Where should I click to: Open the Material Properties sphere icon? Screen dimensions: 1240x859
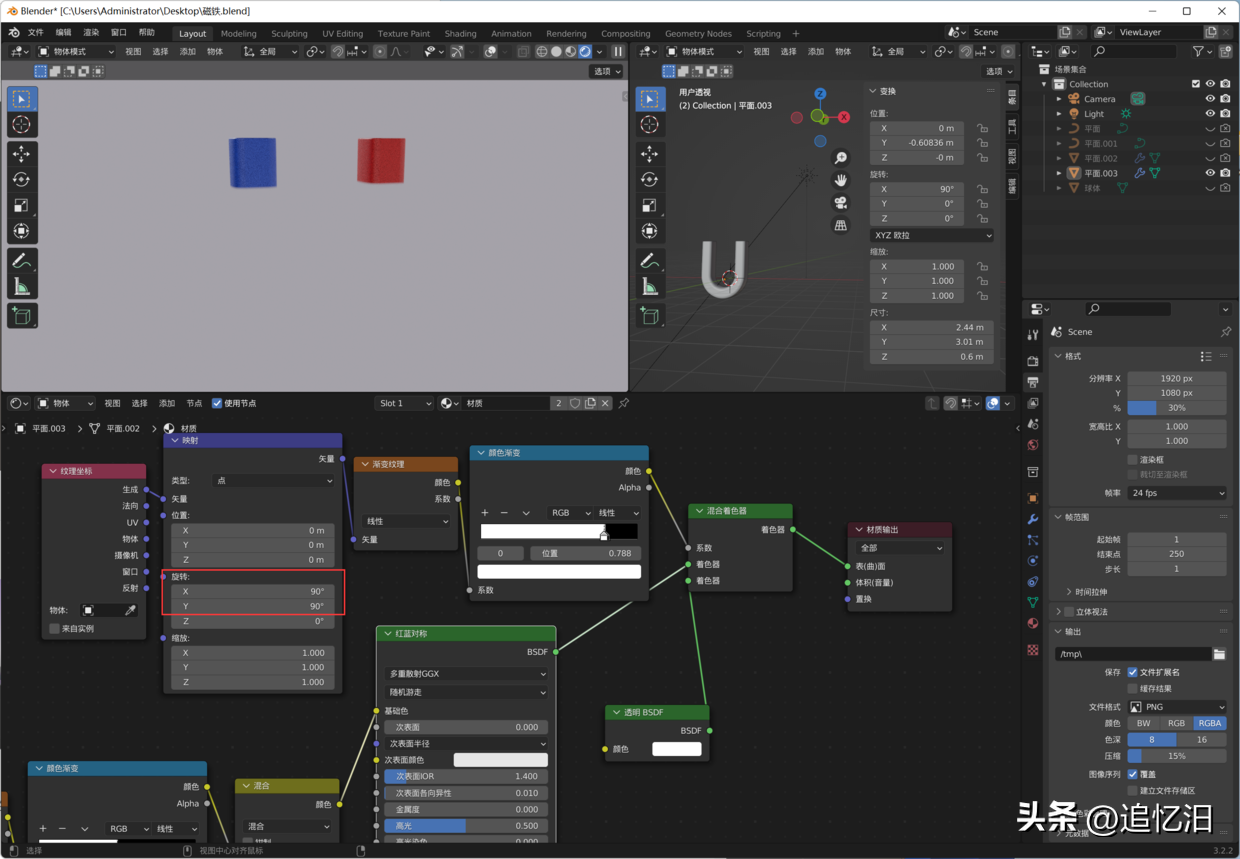(1032, 623)
